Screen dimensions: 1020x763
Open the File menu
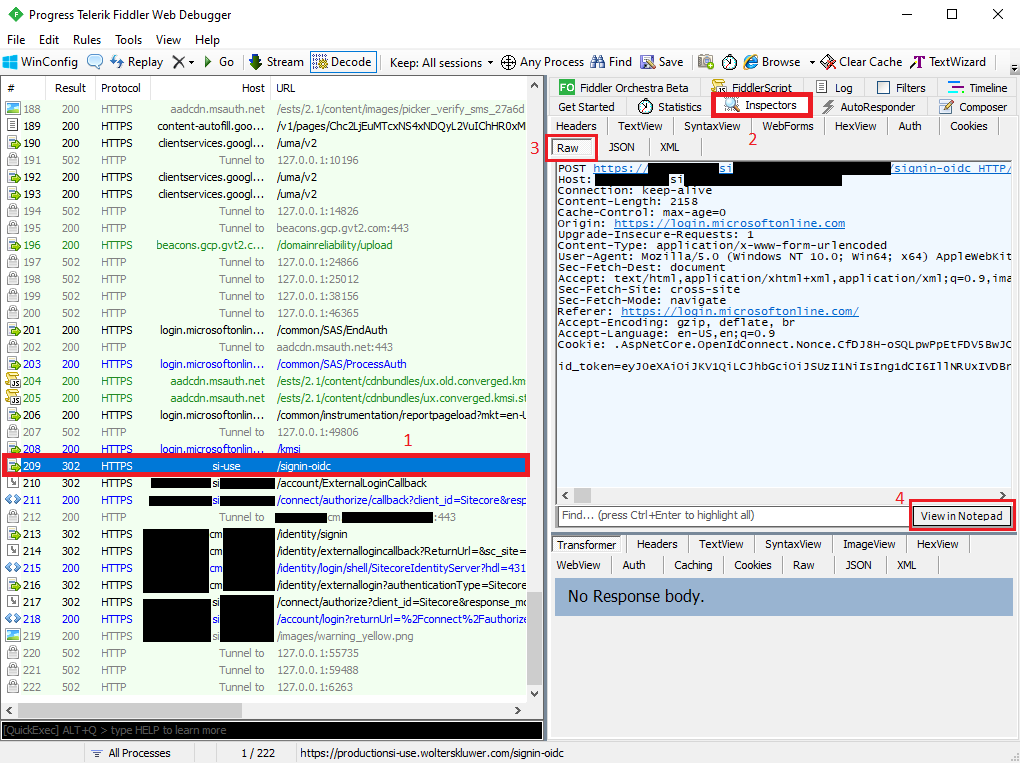(16, 40)
